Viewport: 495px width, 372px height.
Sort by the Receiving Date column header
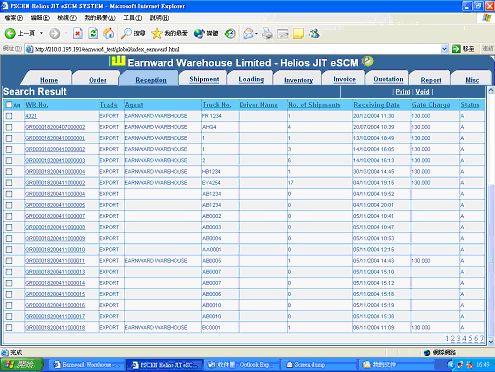376,105
